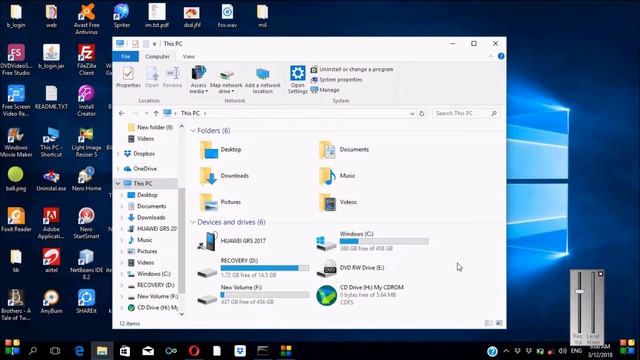Switch to the Computer ribbon tab
The width and height of the screenshot is (640, 360).
point(157,56)
